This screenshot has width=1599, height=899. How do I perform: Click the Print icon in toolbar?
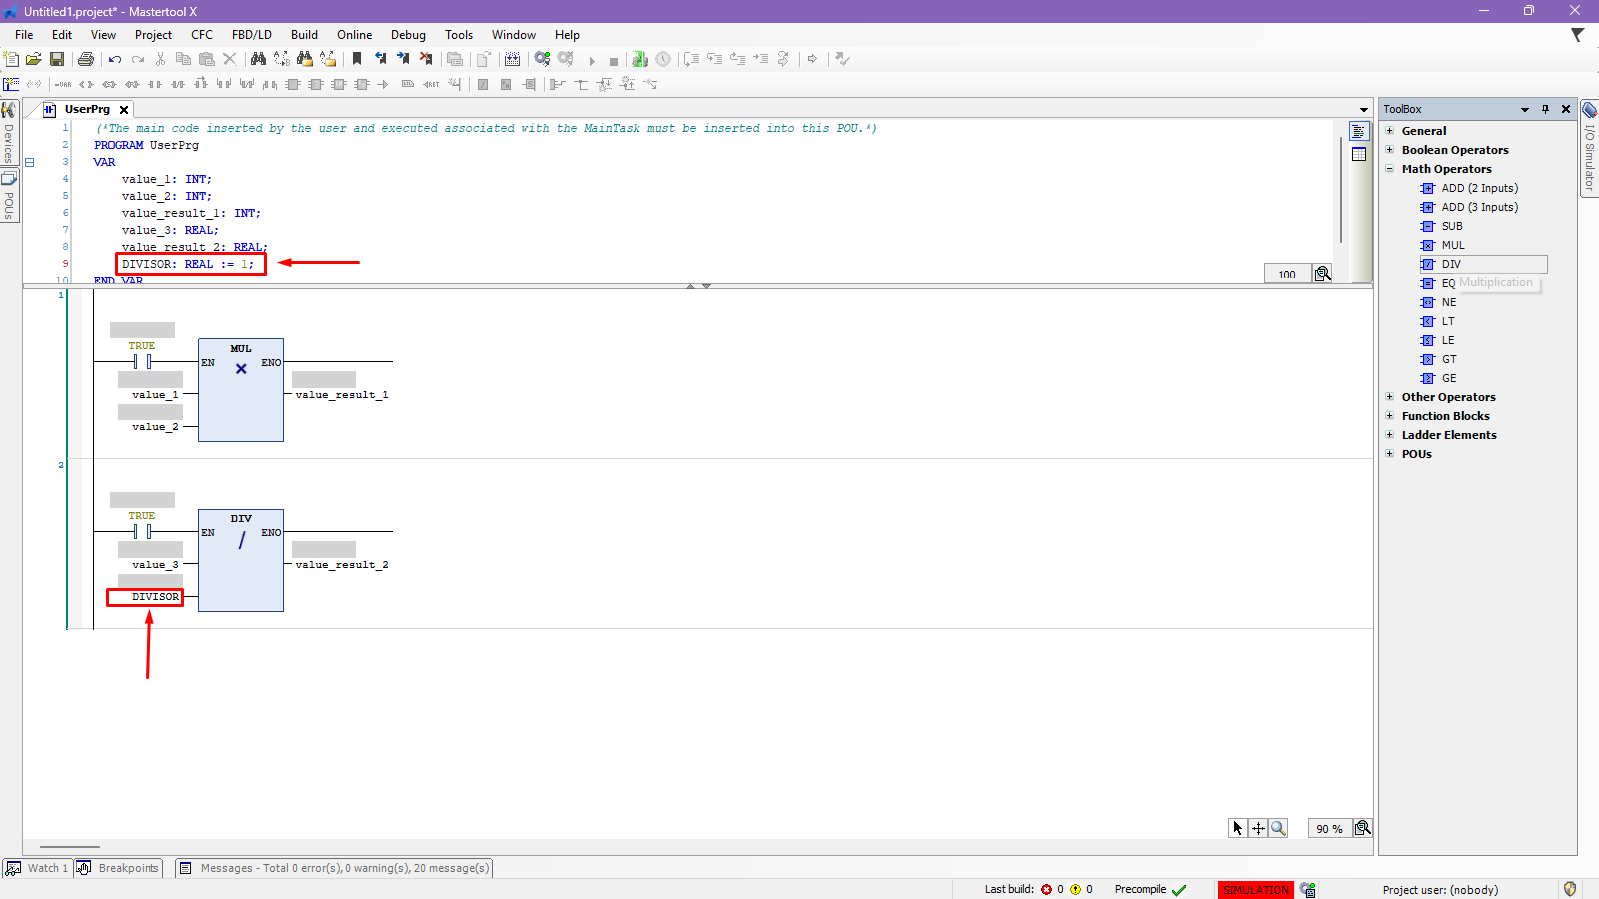(86, 60)
